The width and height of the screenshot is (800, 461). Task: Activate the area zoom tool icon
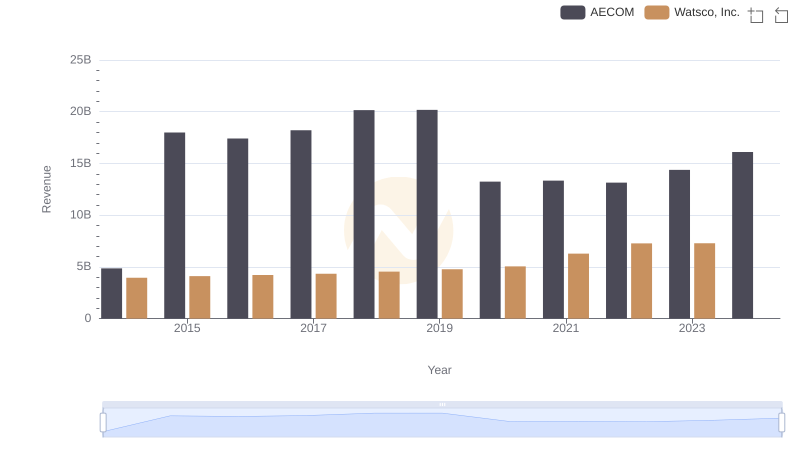[756, 15]
